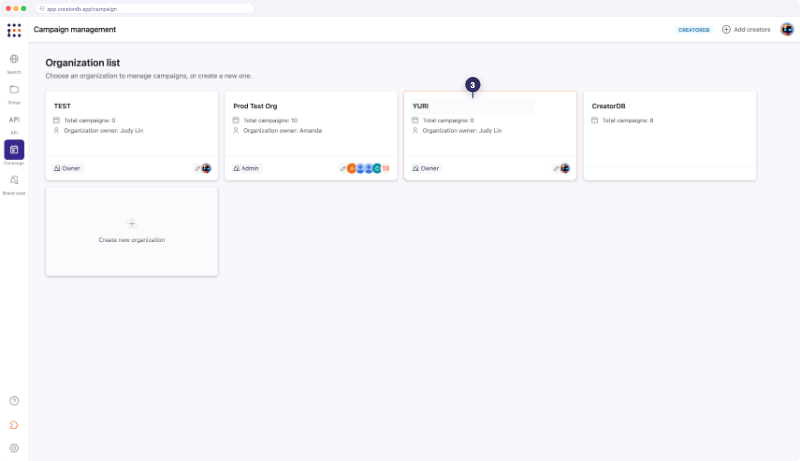Open settings gear in the sidebar
The image size is (800, 461).
14,448
